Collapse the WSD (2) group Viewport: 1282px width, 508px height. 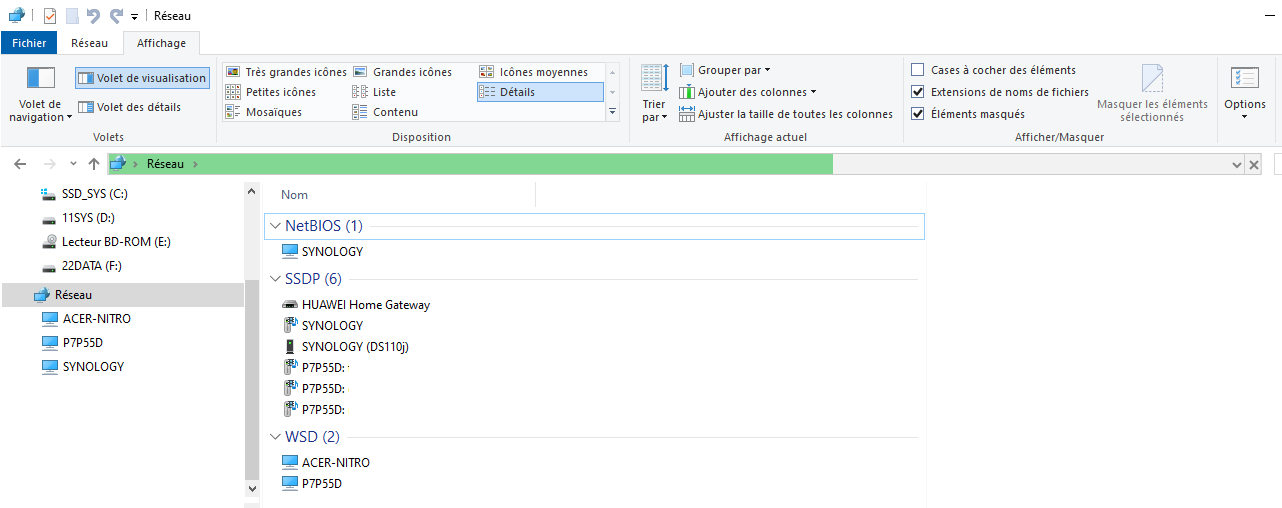(x=275, y=437)
